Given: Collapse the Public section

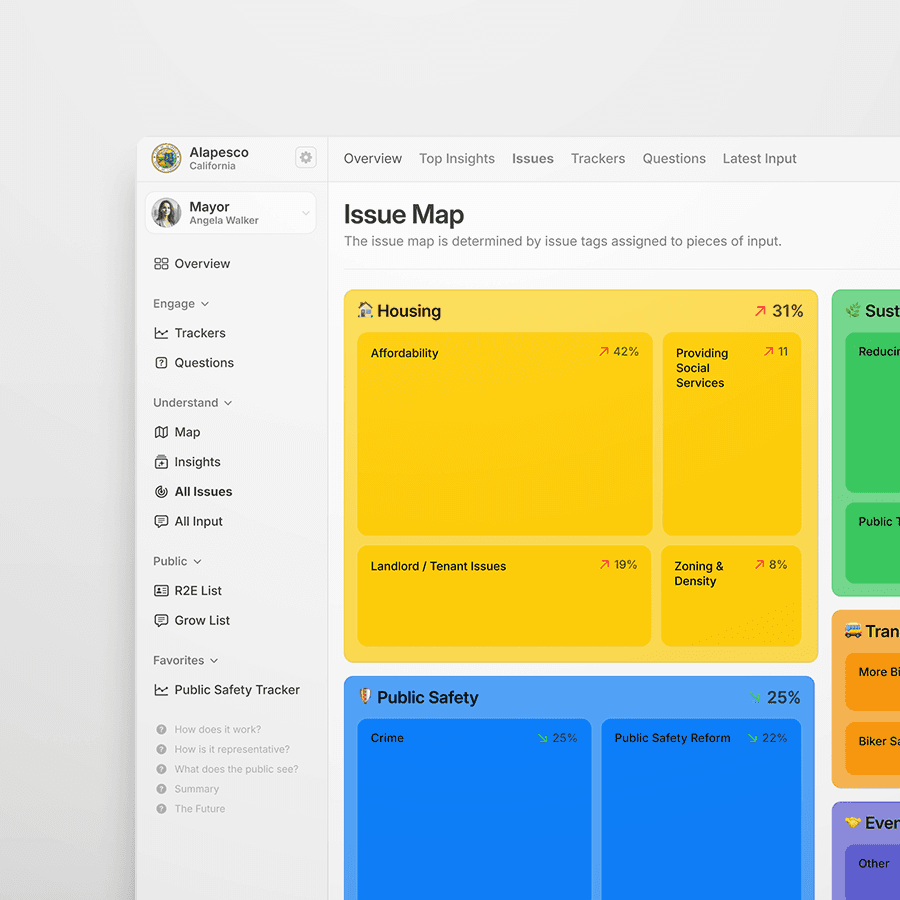Looking at the screenshot, I should tap(177, 561).
